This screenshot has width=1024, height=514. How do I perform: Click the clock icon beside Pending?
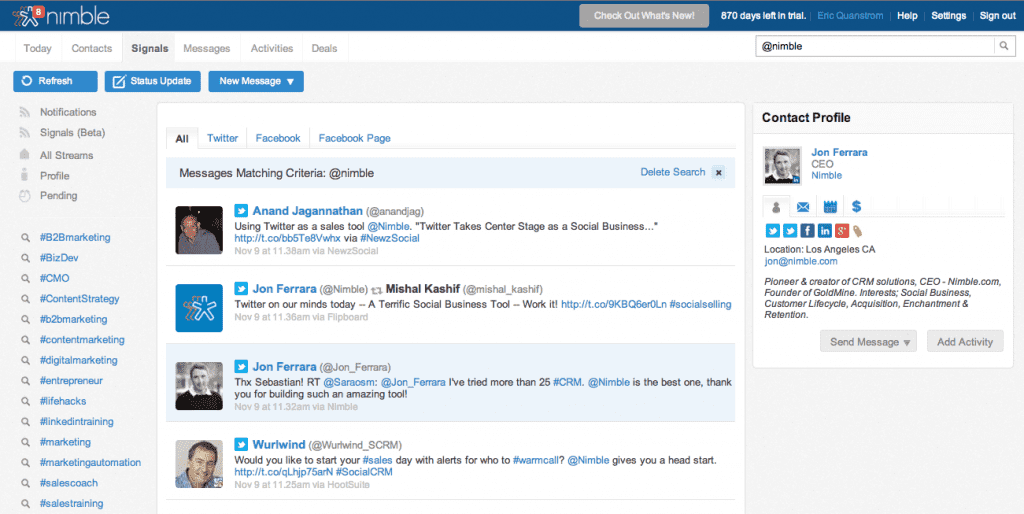(25, 195)
